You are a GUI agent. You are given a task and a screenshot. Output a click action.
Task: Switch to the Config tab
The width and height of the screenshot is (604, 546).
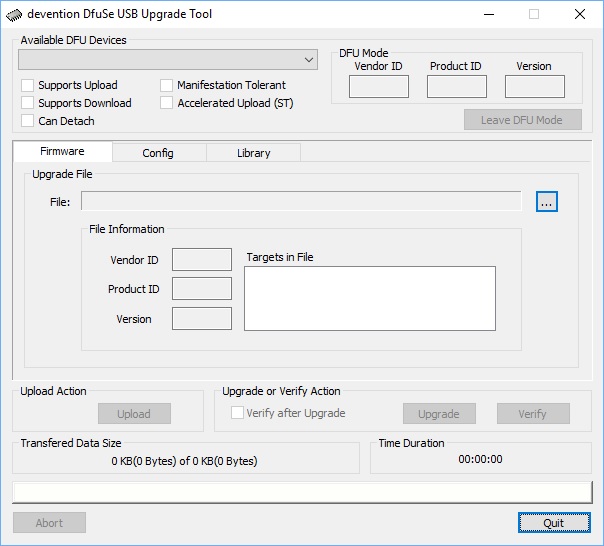[x=159, y=153]
